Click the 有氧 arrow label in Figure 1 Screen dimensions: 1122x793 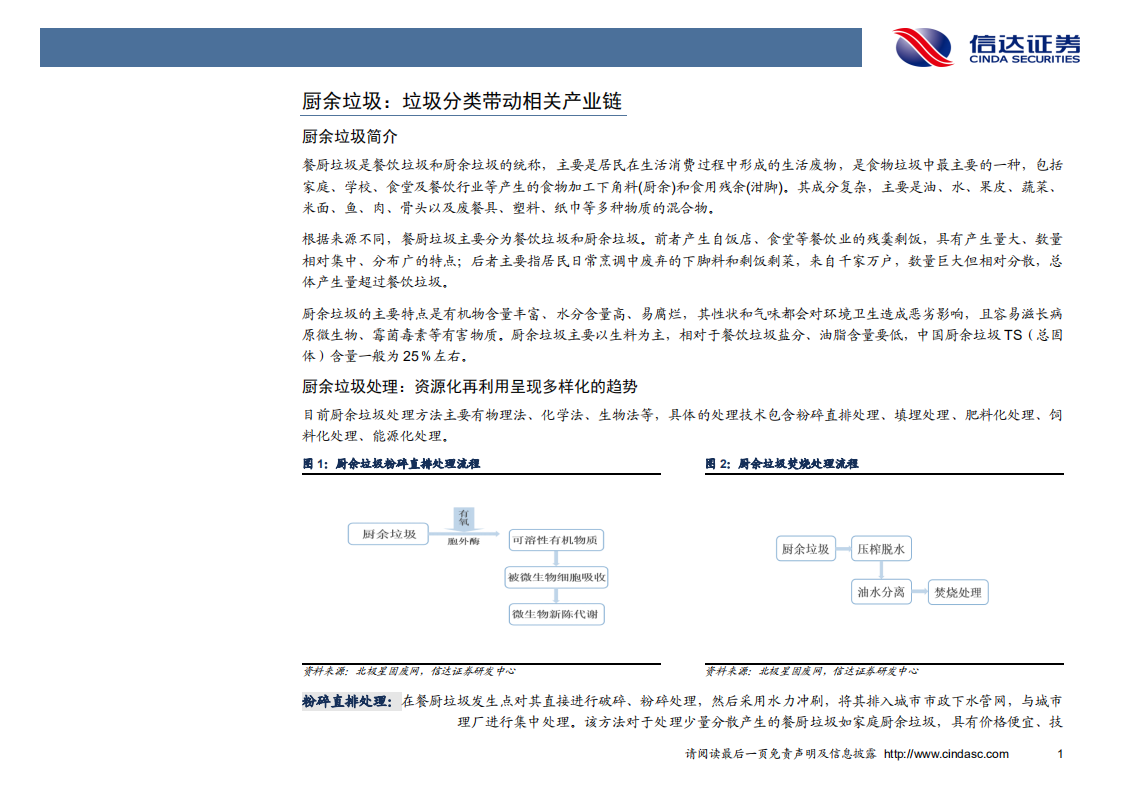tap(466, 517)
